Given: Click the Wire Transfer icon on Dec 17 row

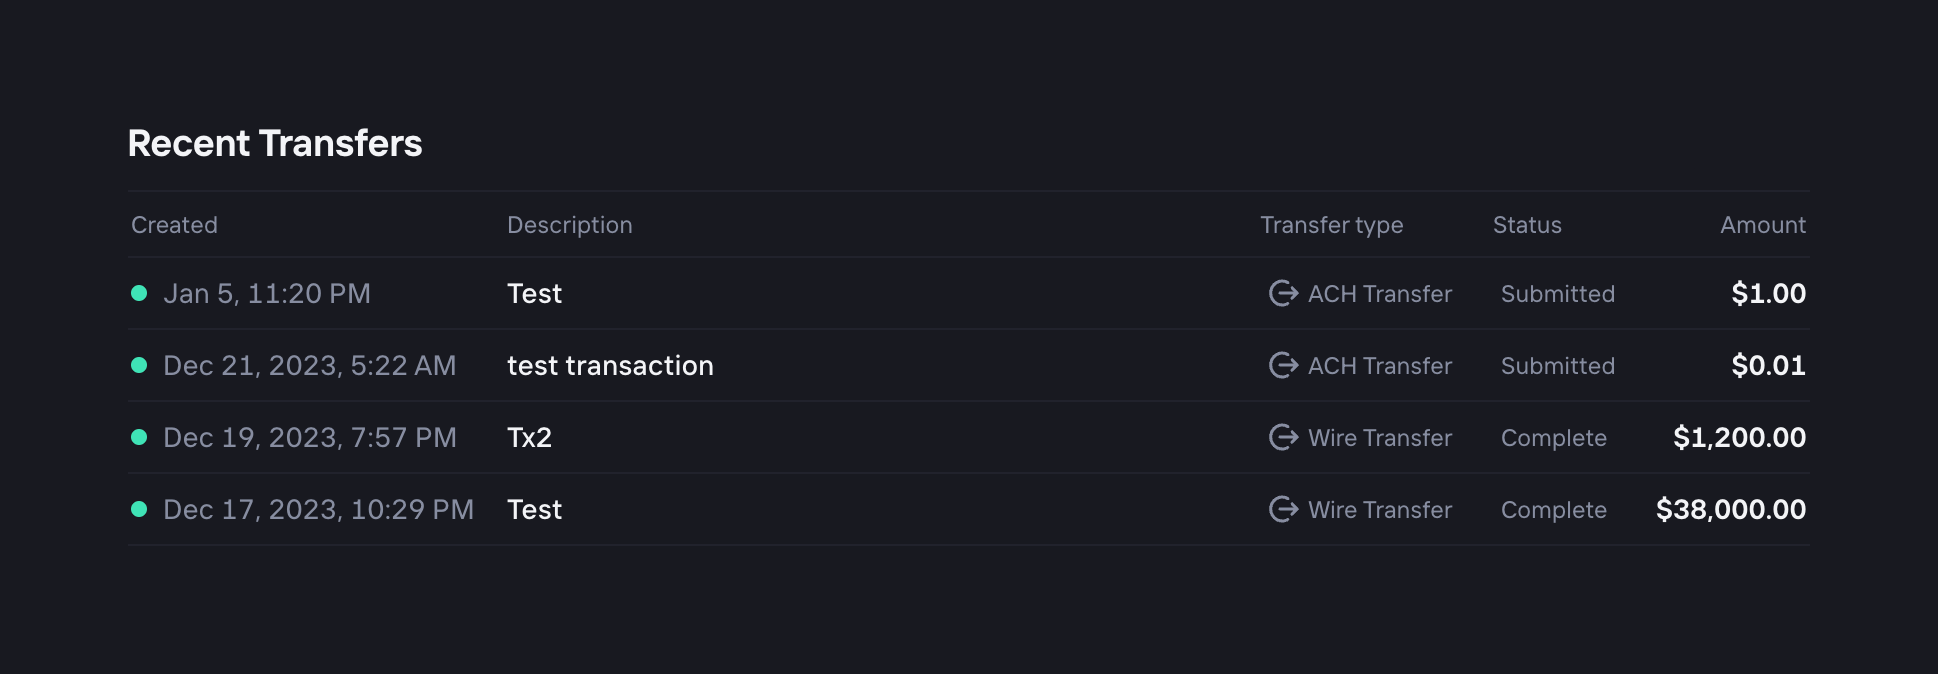Looking at the screenshot, I should coord(1281,509).
